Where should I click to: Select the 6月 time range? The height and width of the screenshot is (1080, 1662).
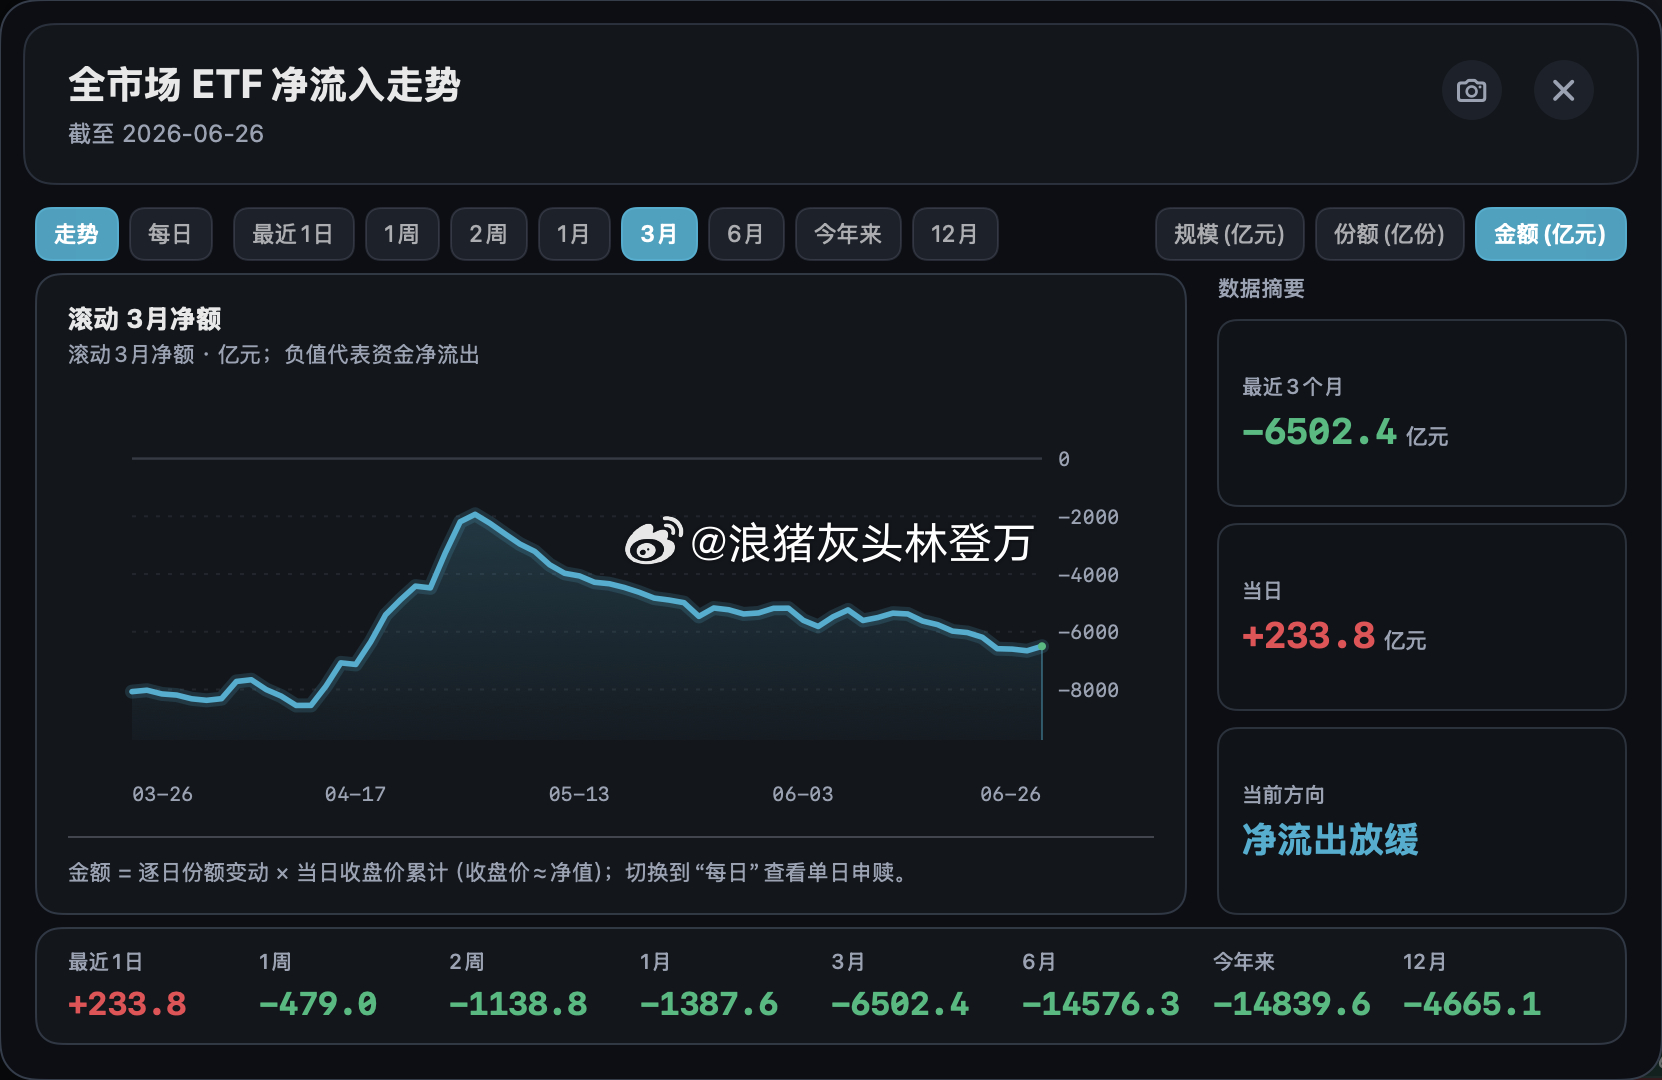746,234
